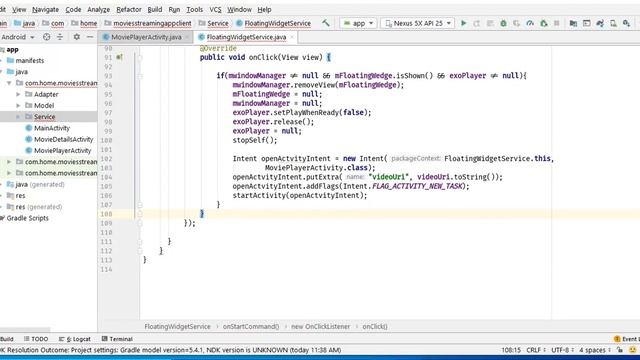Expand the Model package
The image size is (640, 360).
18,105
